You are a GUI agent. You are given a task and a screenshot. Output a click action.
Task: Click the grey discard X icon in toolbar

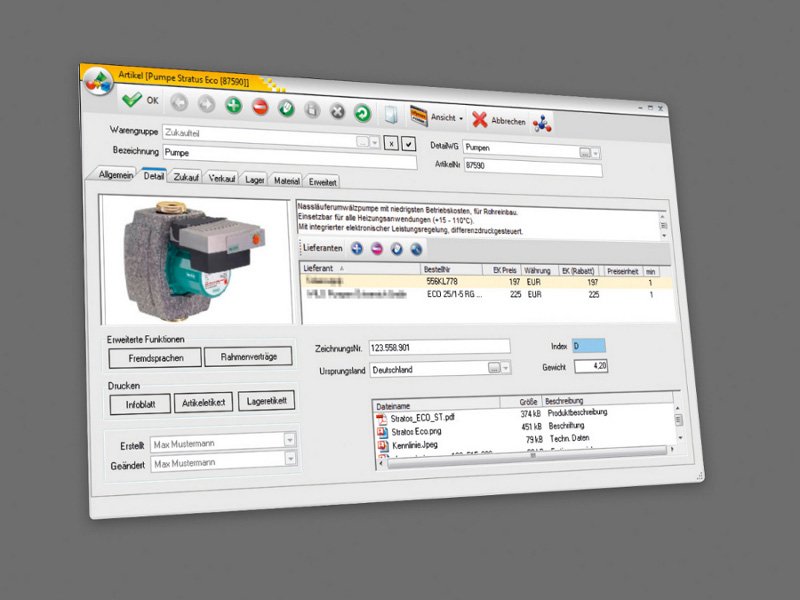[337, 111]
